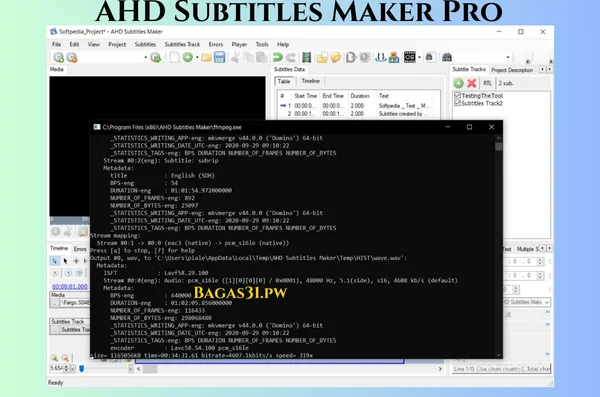Image resolution: width=600 pixels, height=397 pixels.
Task: Expand dropdown arrow next to OS film icon
Action: 419,57
